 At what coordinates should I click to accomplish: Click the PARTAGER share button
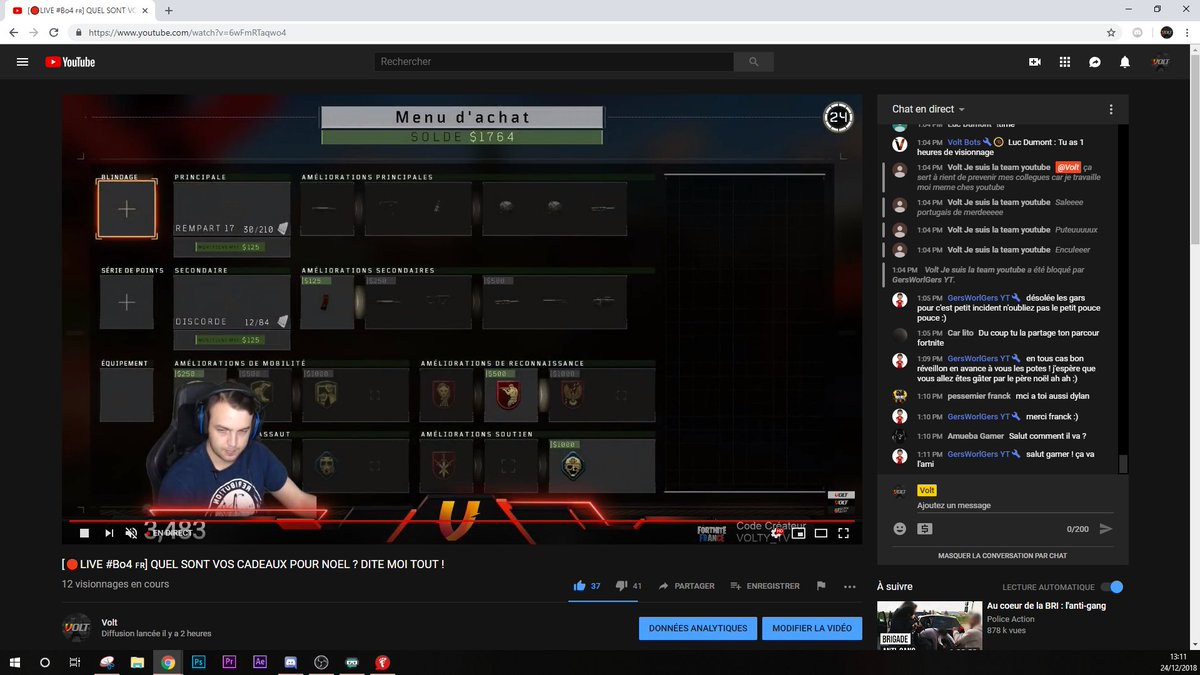click(686, 586)
